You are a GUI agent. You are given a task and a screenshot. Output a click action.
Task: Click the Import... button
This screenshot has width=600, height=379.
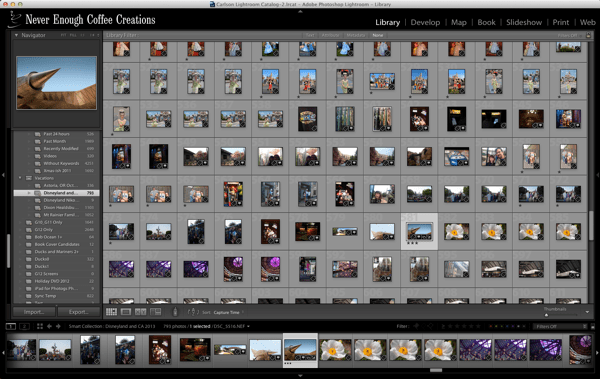(34, 312)
